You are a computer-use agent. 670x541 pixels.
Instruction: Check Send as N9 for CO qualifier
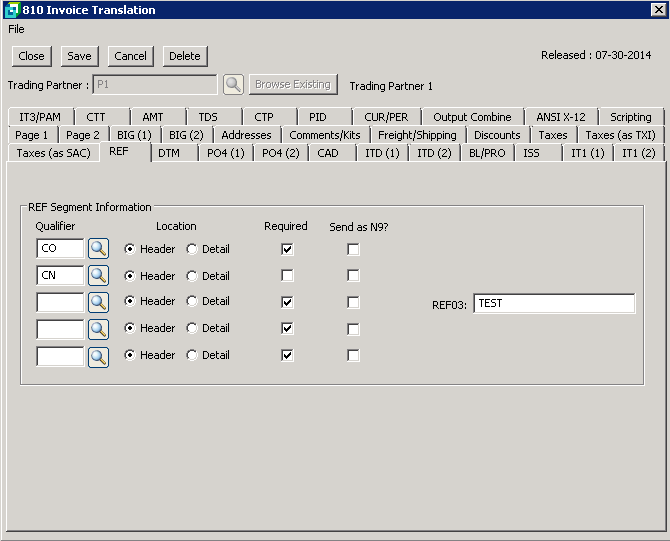[353, 249]
